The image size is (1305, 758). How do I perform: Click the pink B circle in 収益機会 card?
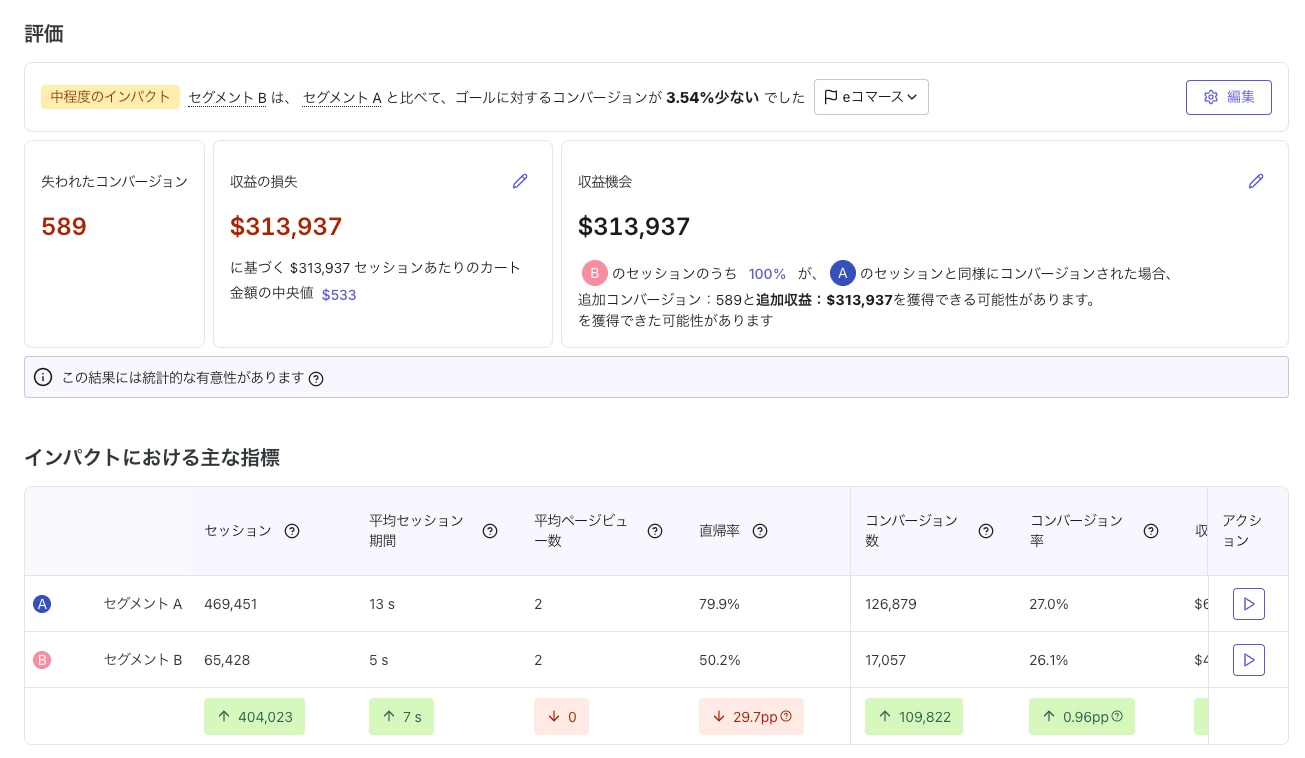tap(594, 273)
